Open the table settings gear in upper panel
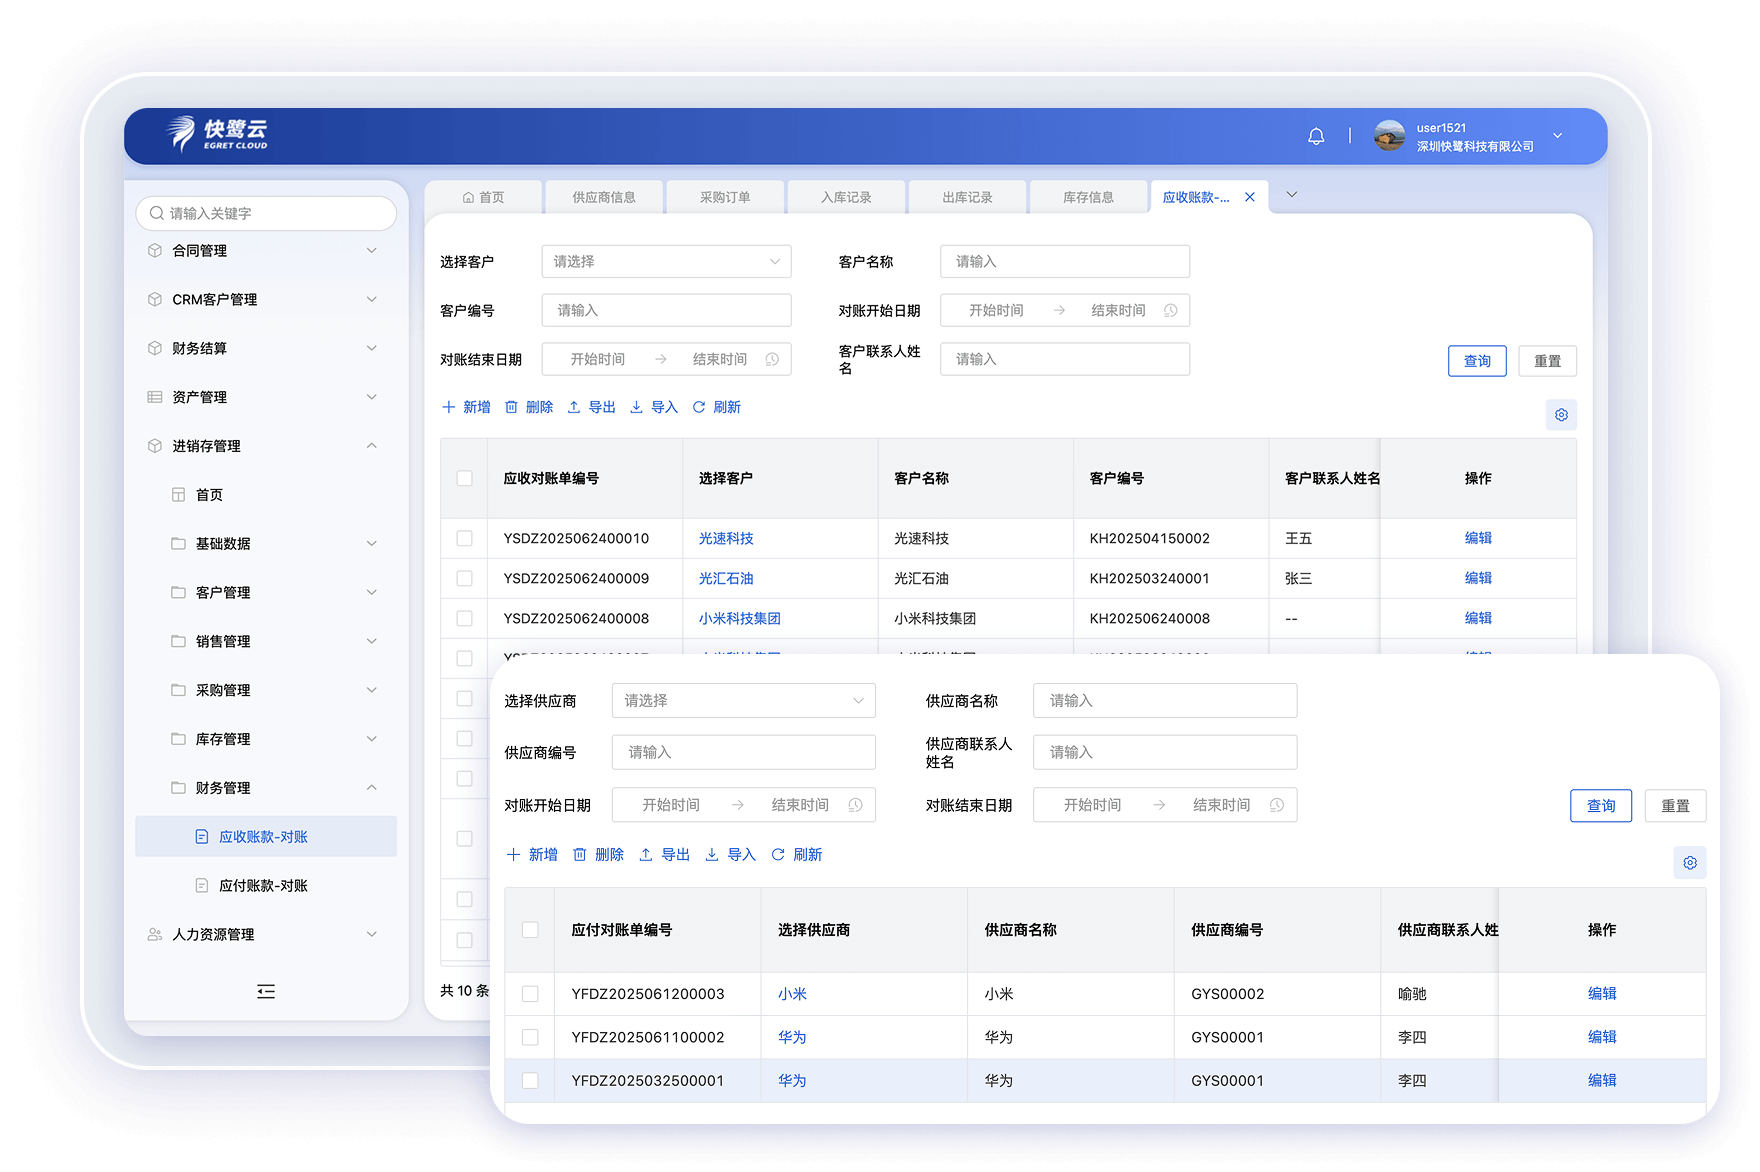The image size is (1760, 1172). [1561, 415]
